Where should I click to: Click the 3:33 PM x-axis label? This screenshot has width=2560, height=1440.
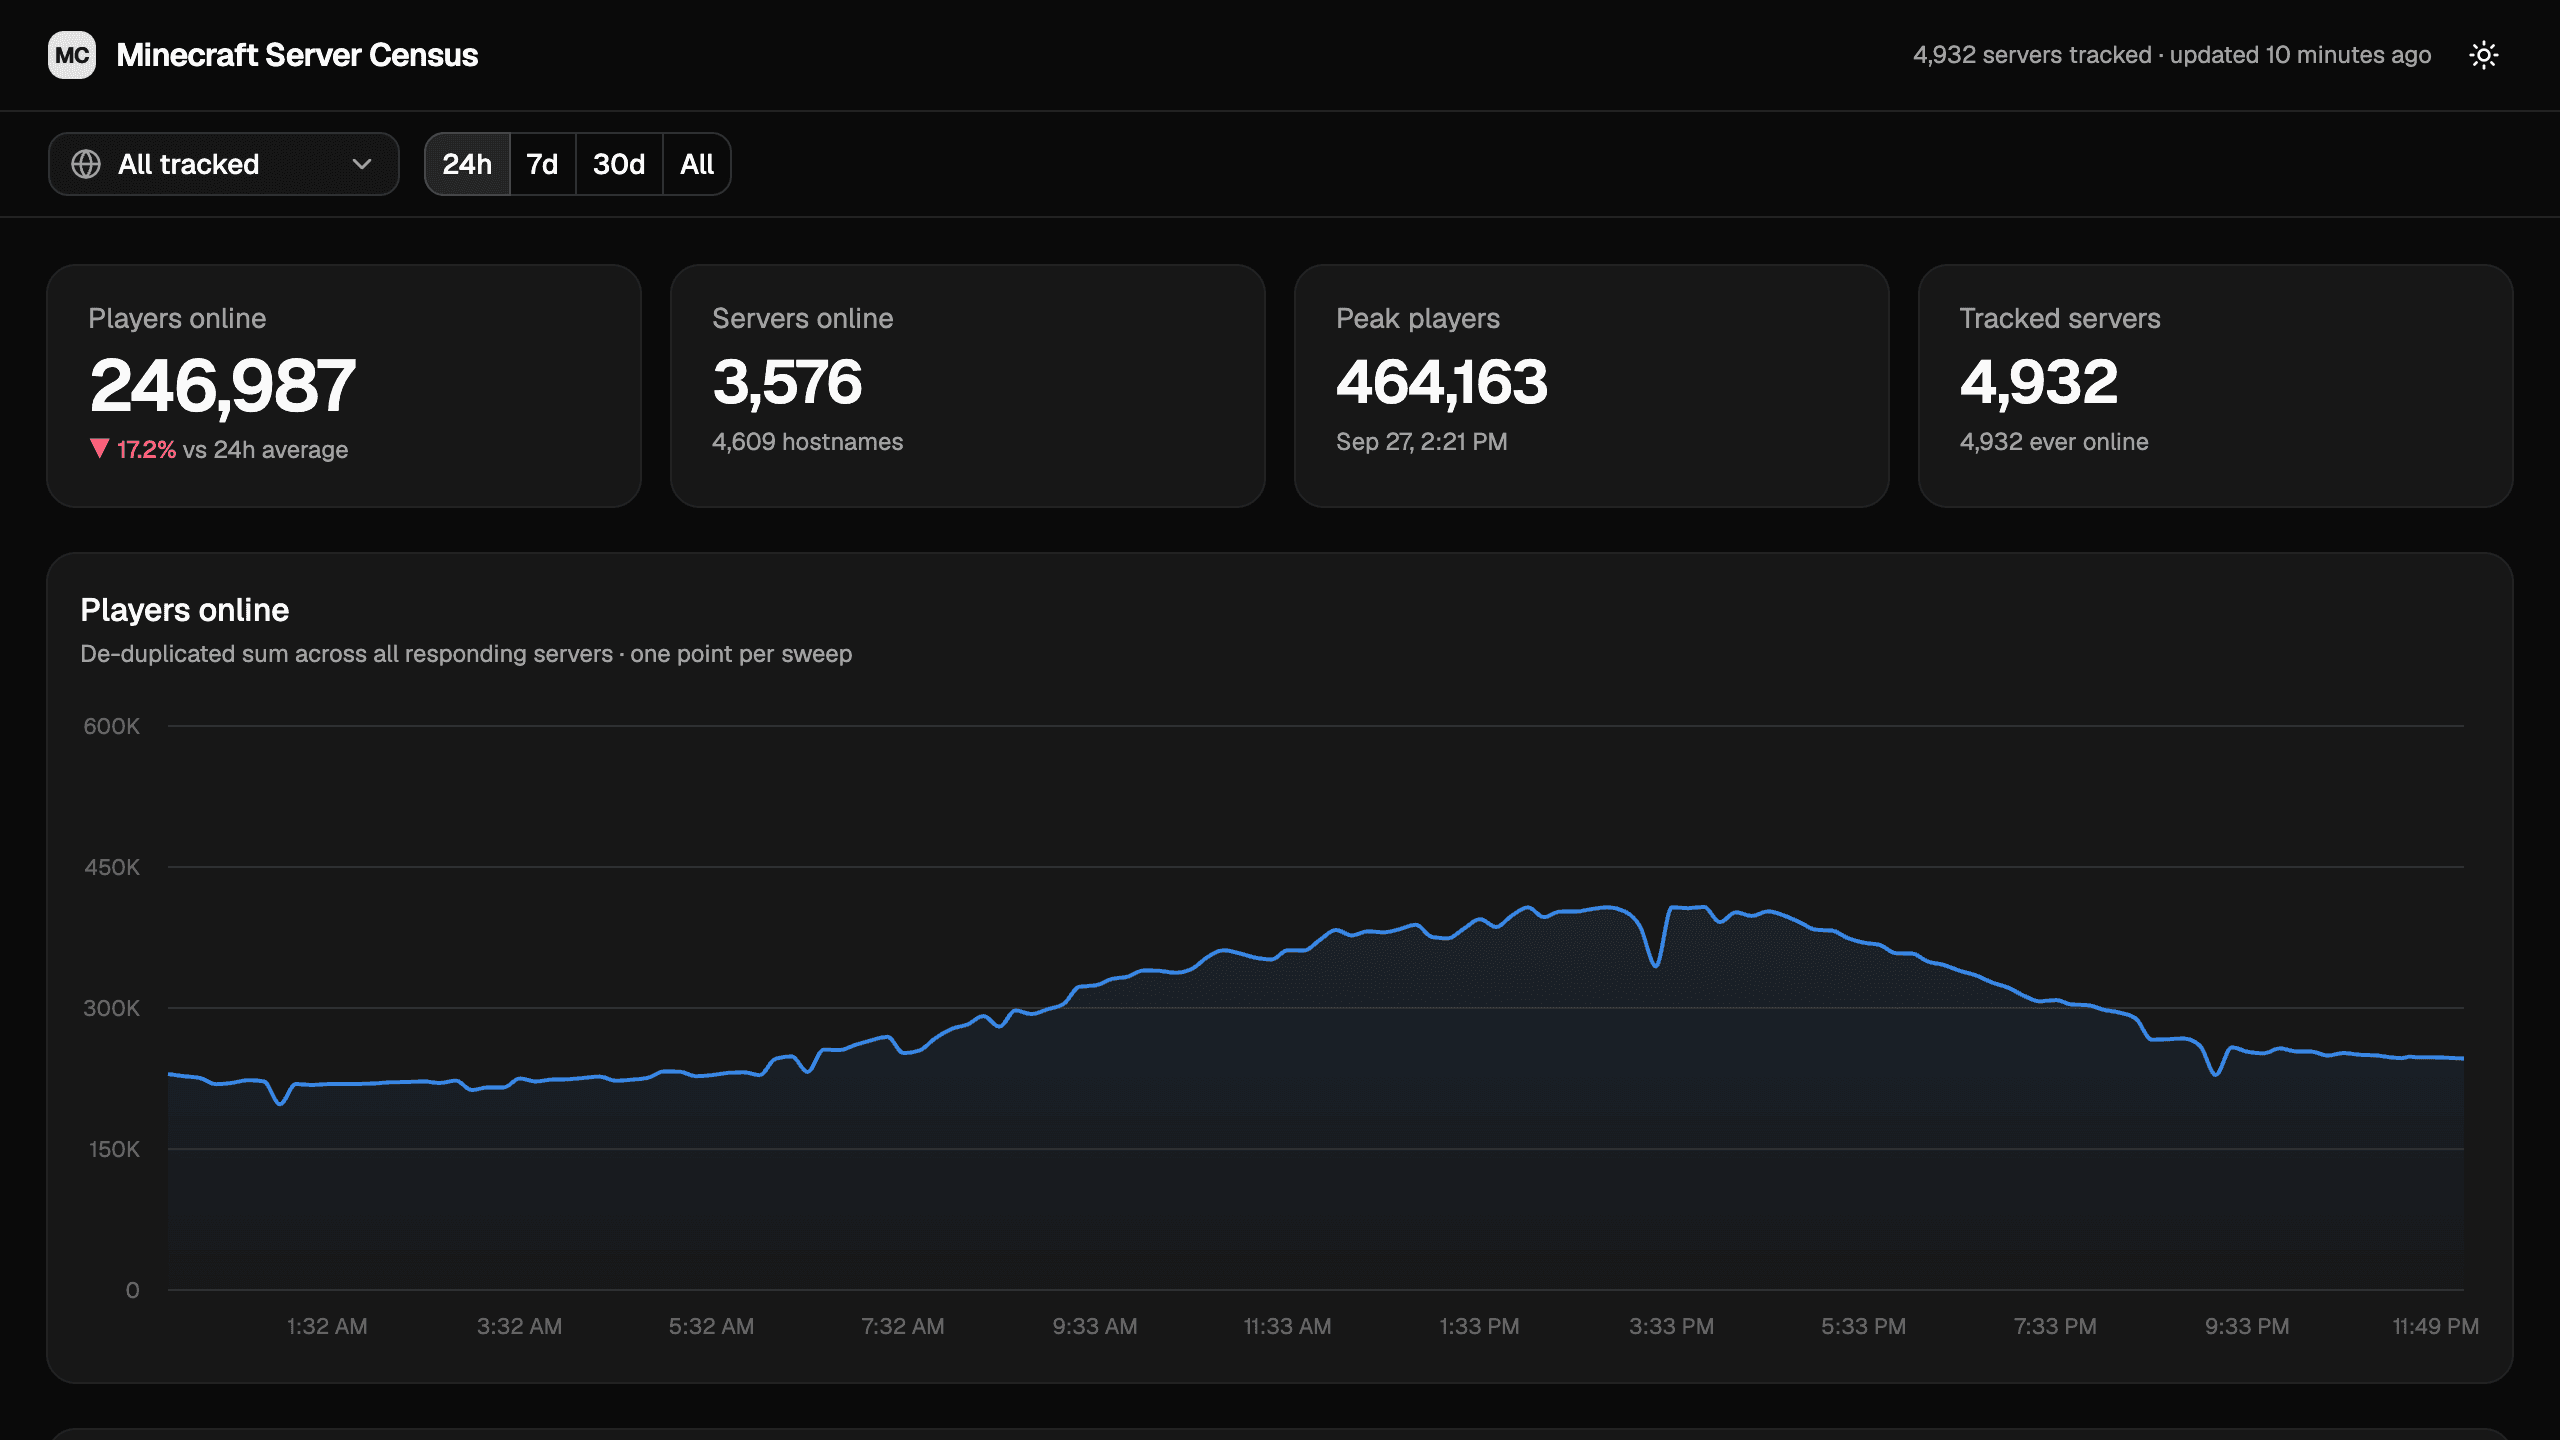coord(1671,1326)
